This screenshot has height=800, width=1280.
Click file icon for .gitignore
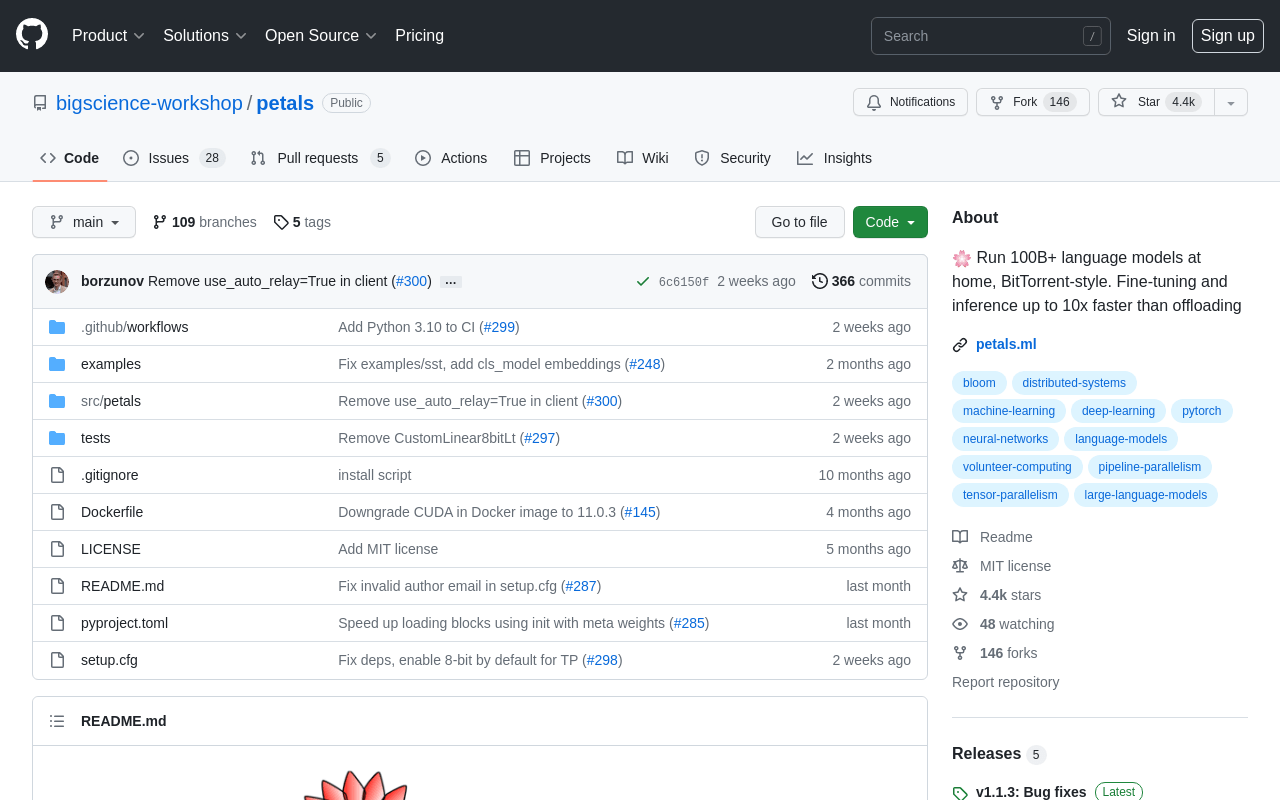pos(57,475)
